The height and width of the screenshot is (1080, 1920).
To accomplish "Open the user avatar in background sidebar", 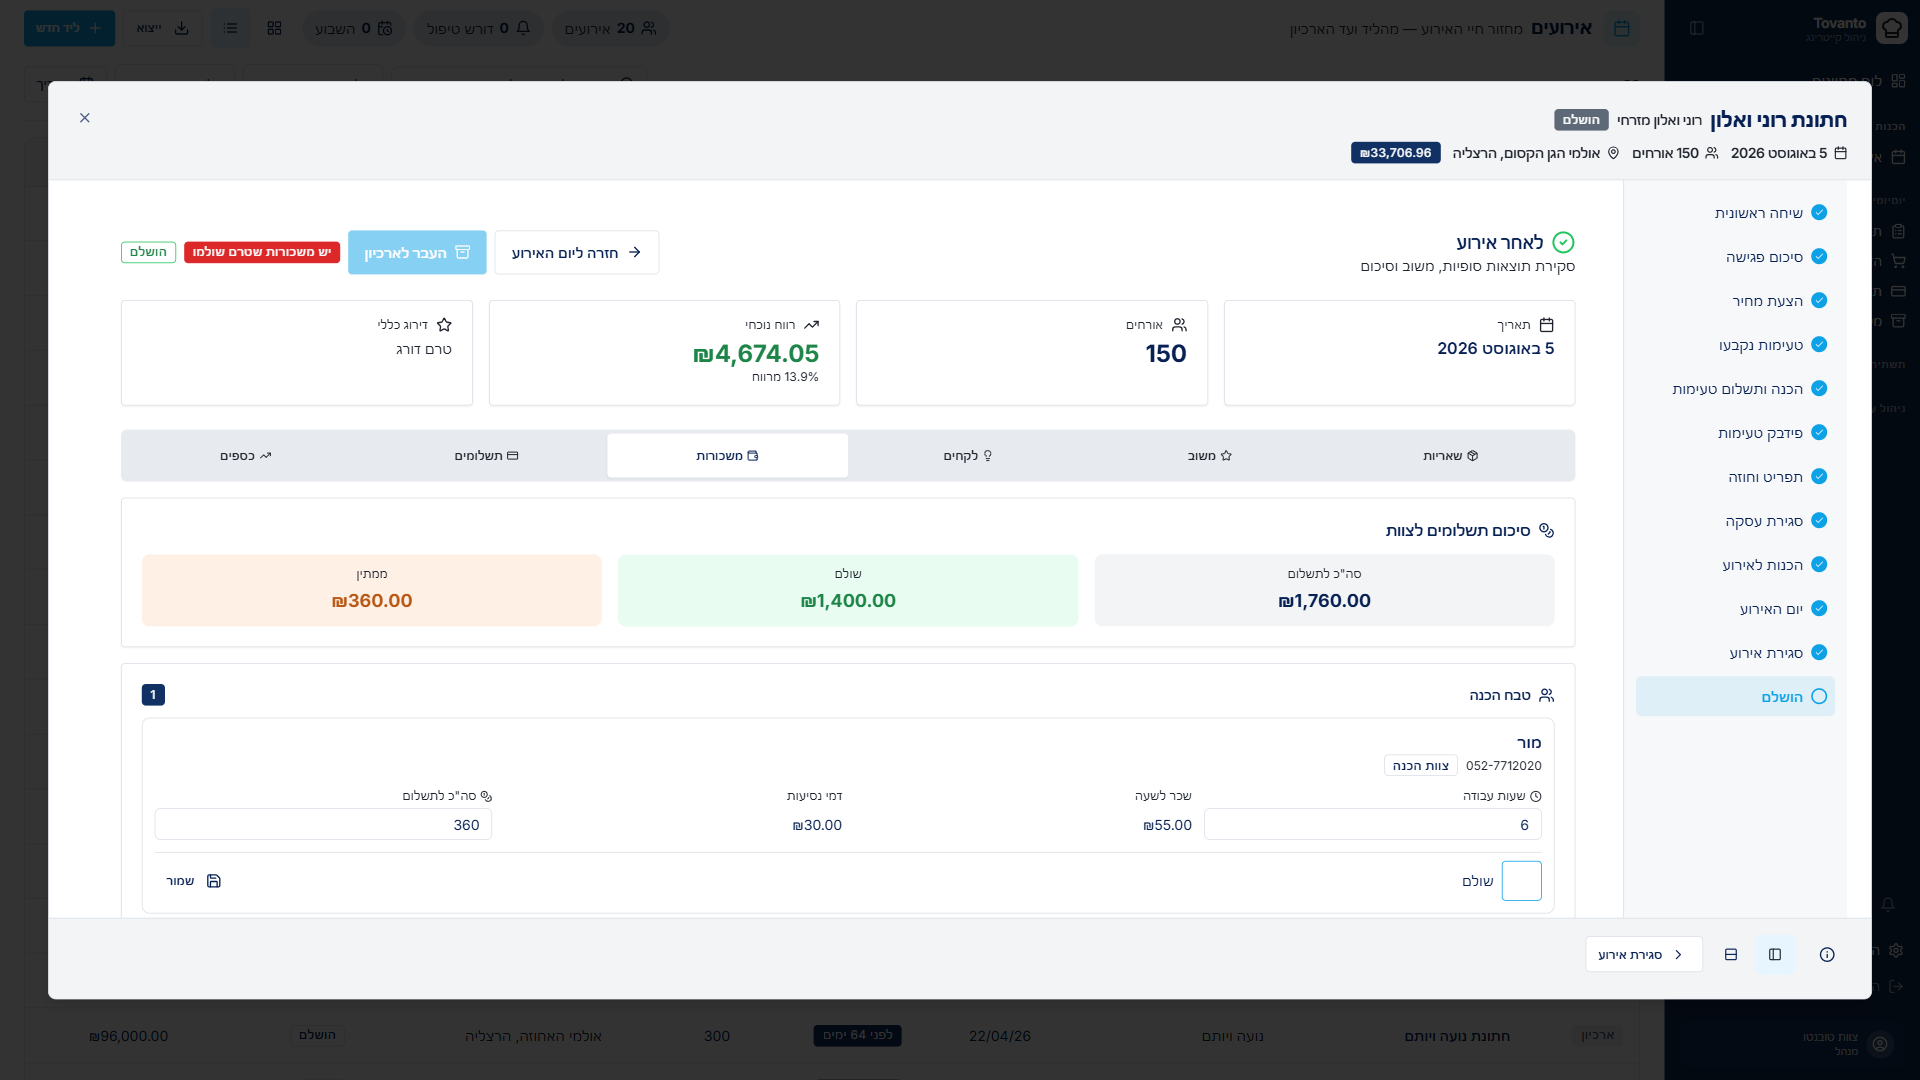I will pyautogui.click(x=1880, y=1044).
